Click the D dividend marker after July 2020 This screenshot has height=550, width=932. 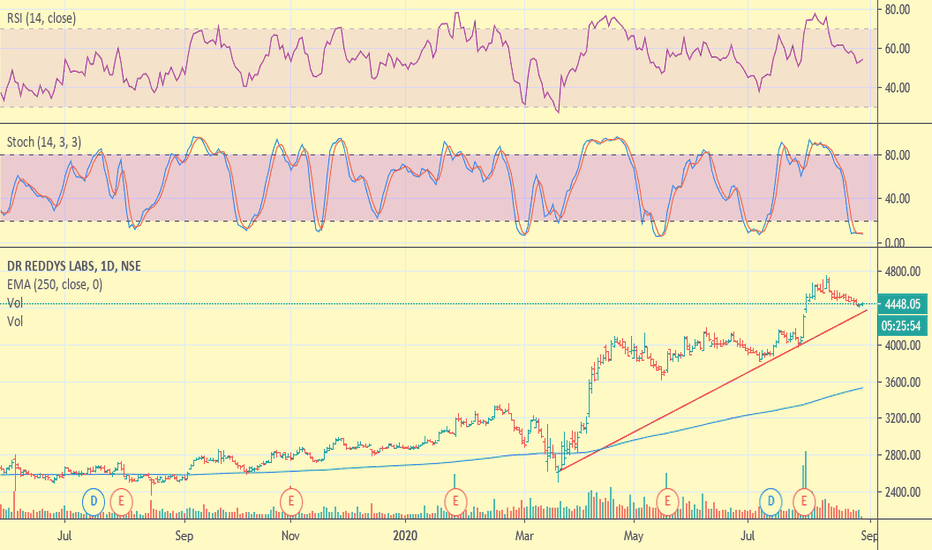tap(771, 502)
